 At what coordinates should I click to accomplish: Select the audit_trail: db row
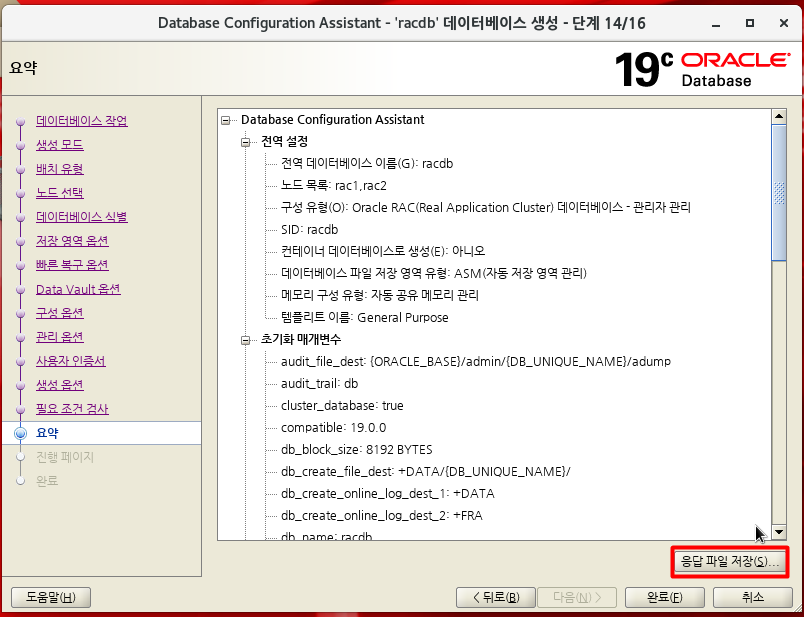tap(319, 384)
